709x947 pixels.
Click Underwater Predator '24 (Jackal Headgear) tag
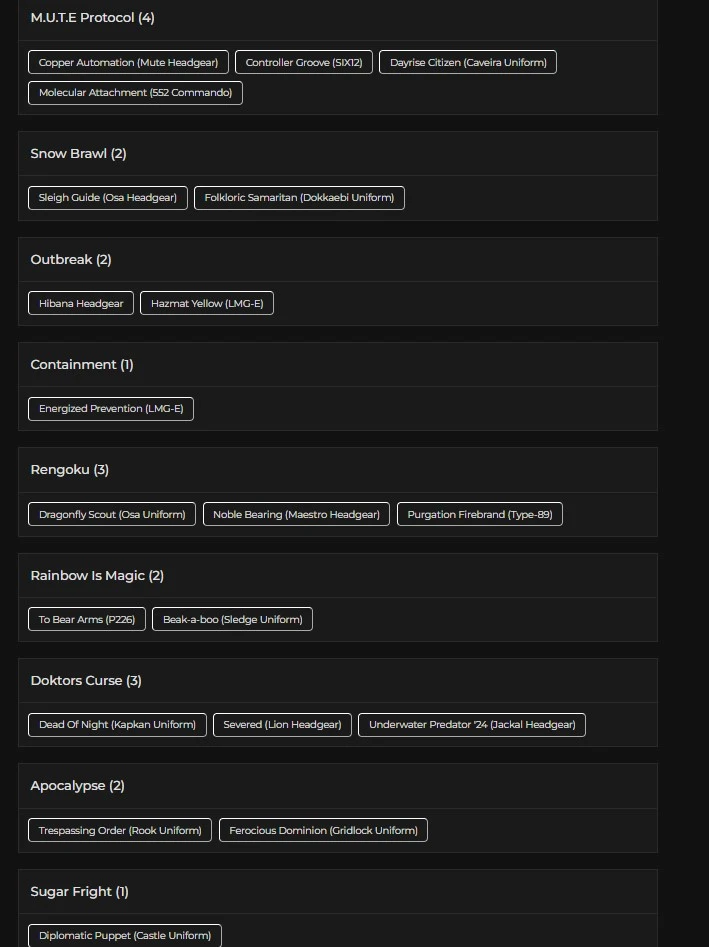point(472,725)
